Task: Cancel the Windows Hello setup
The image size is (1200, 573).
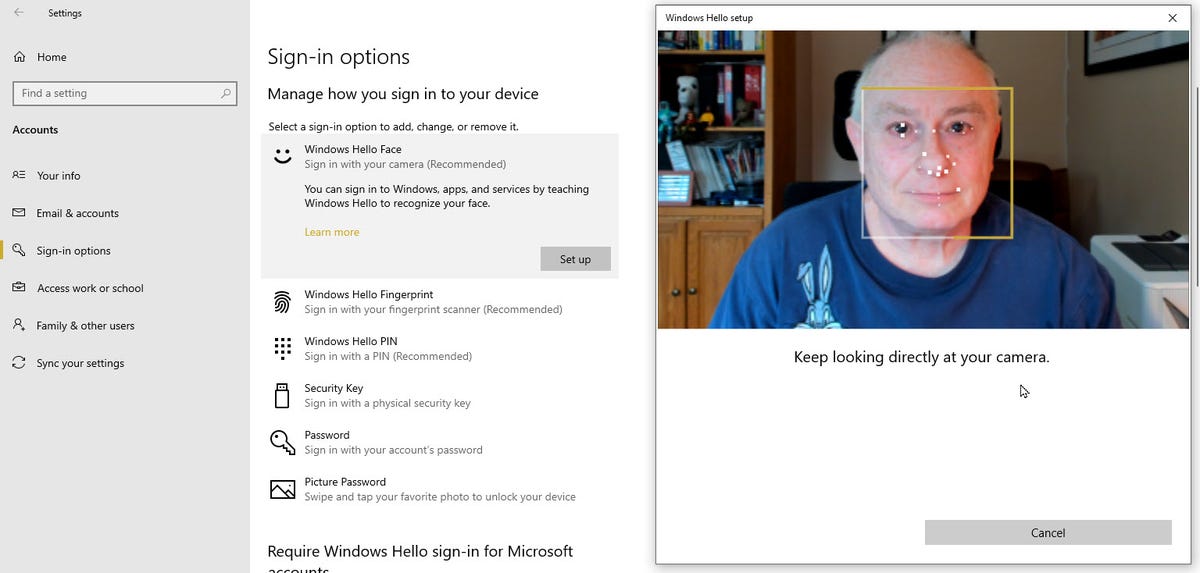Action: (1048, 533)
